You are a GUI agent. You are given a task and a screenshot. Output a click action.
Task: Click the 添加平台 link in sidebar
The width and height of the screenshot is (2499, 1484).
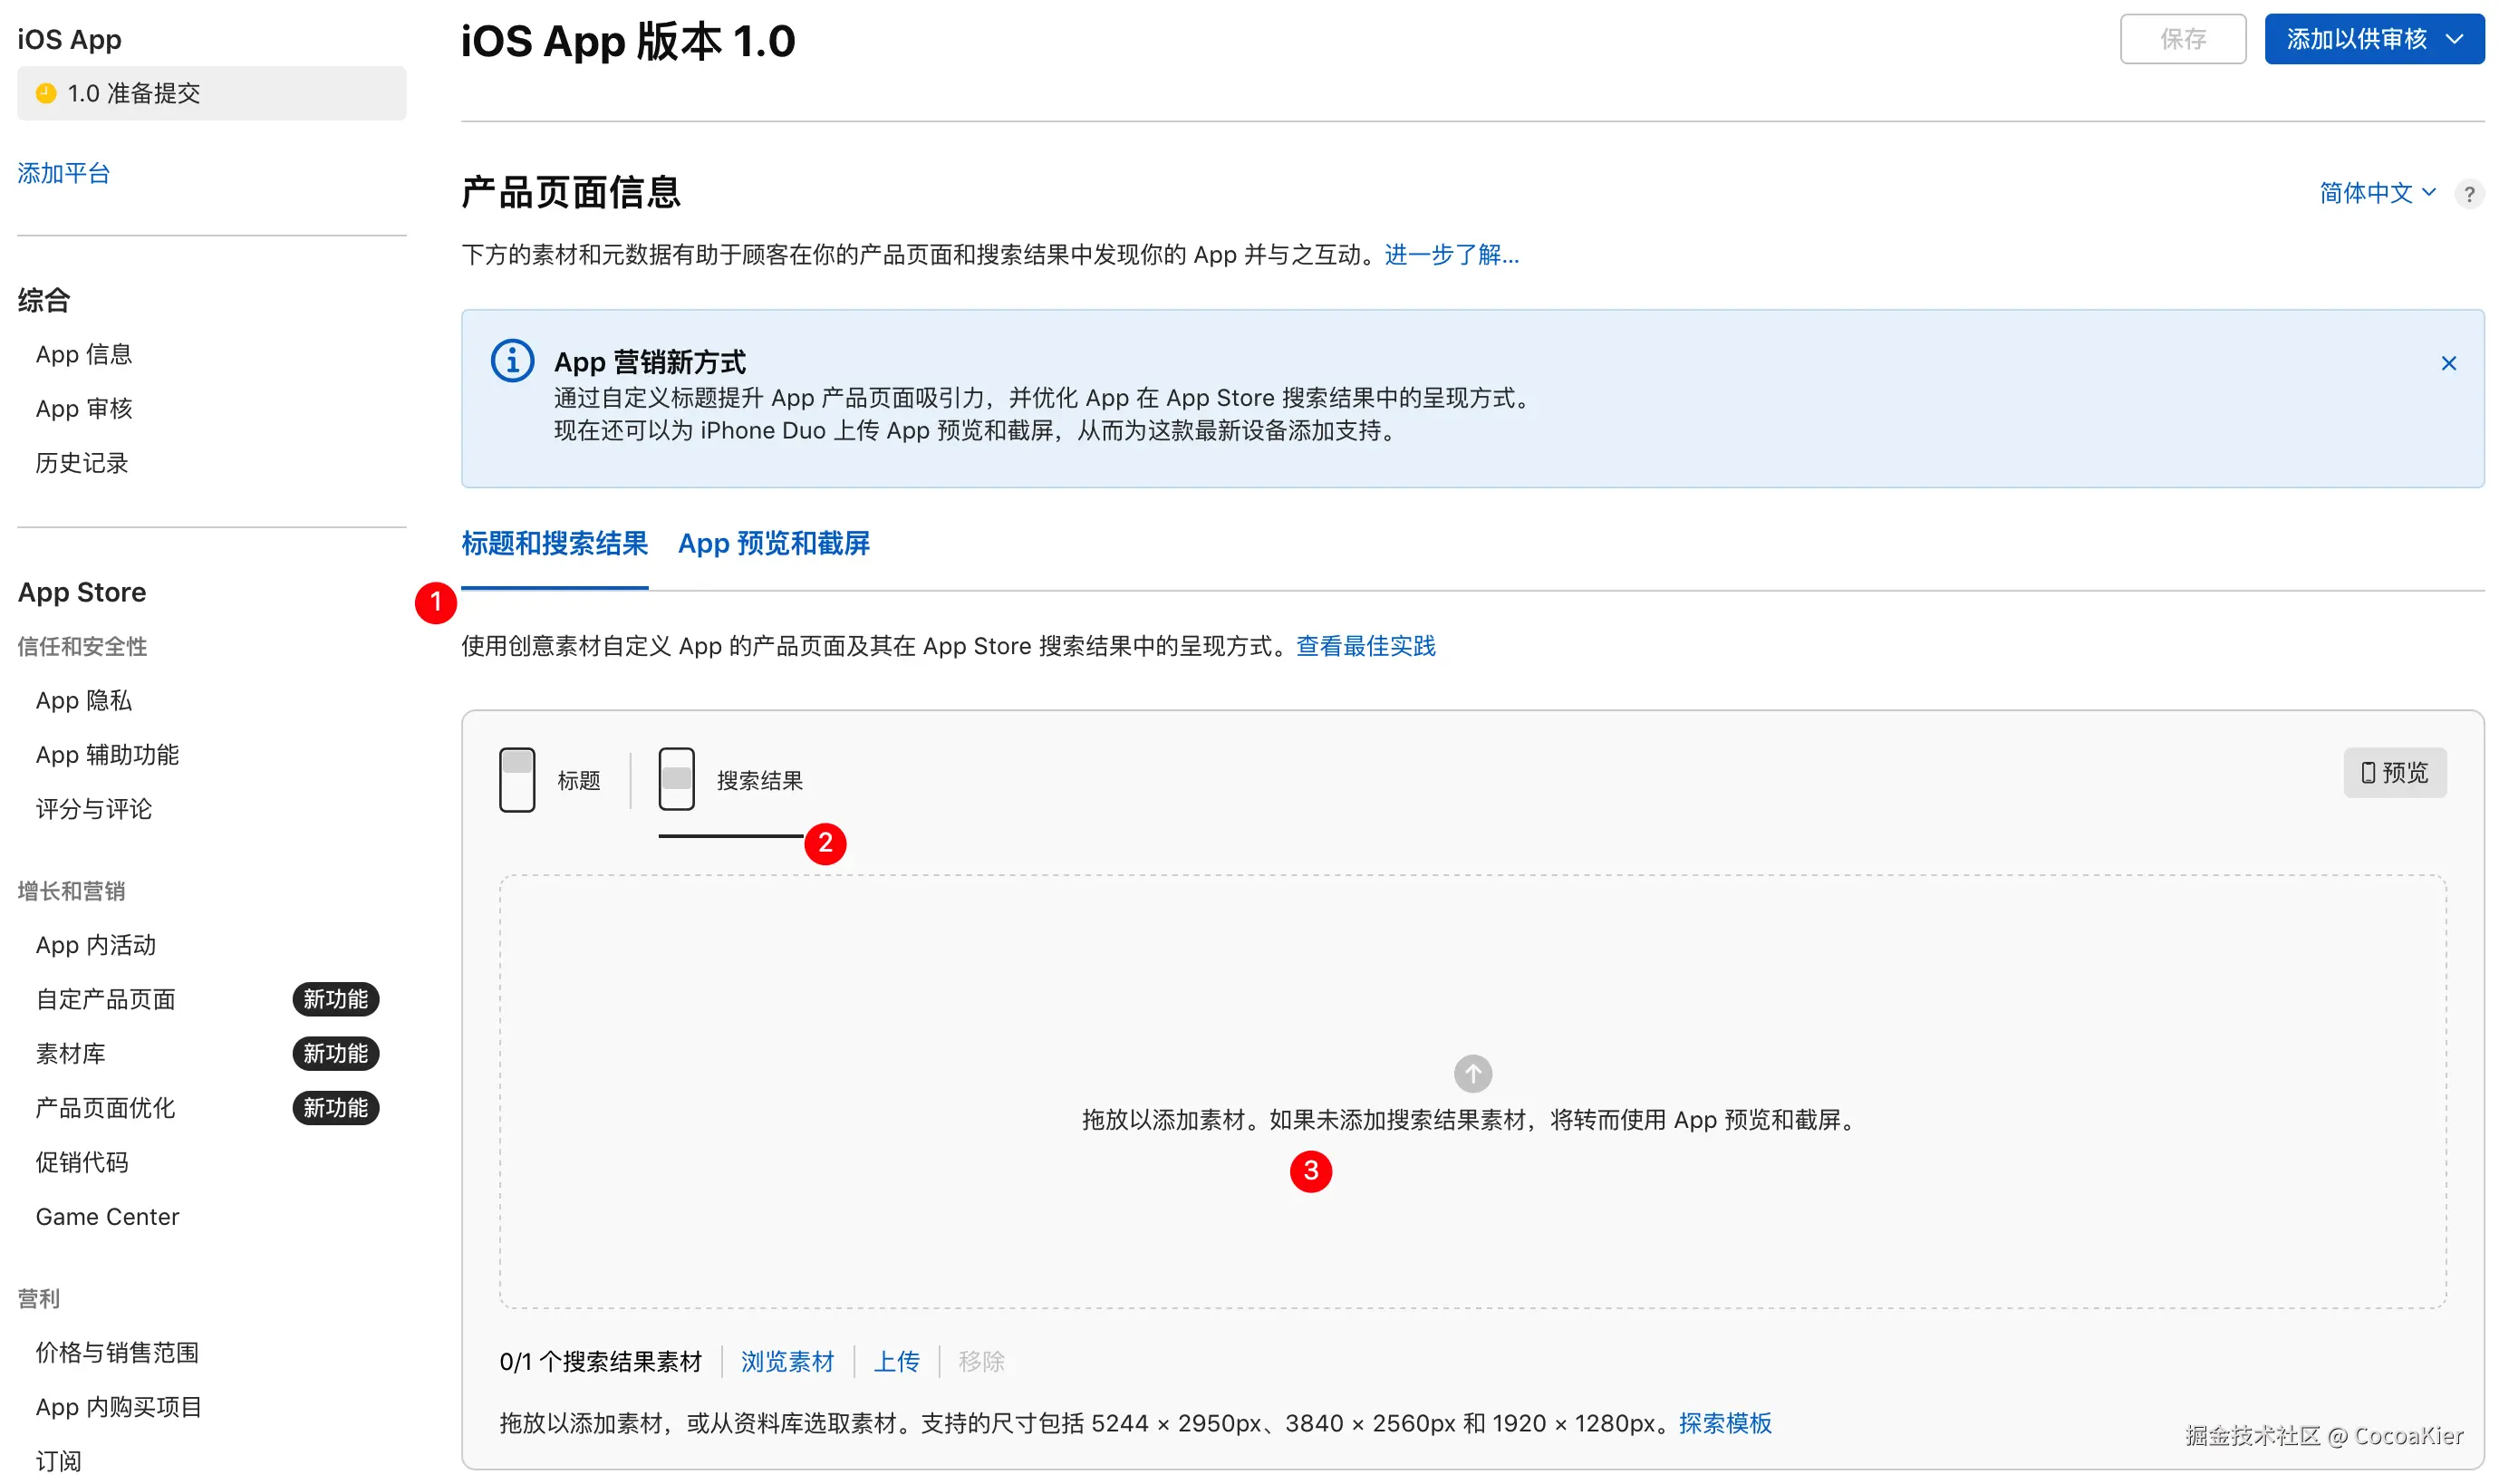[x=63, y=173]
